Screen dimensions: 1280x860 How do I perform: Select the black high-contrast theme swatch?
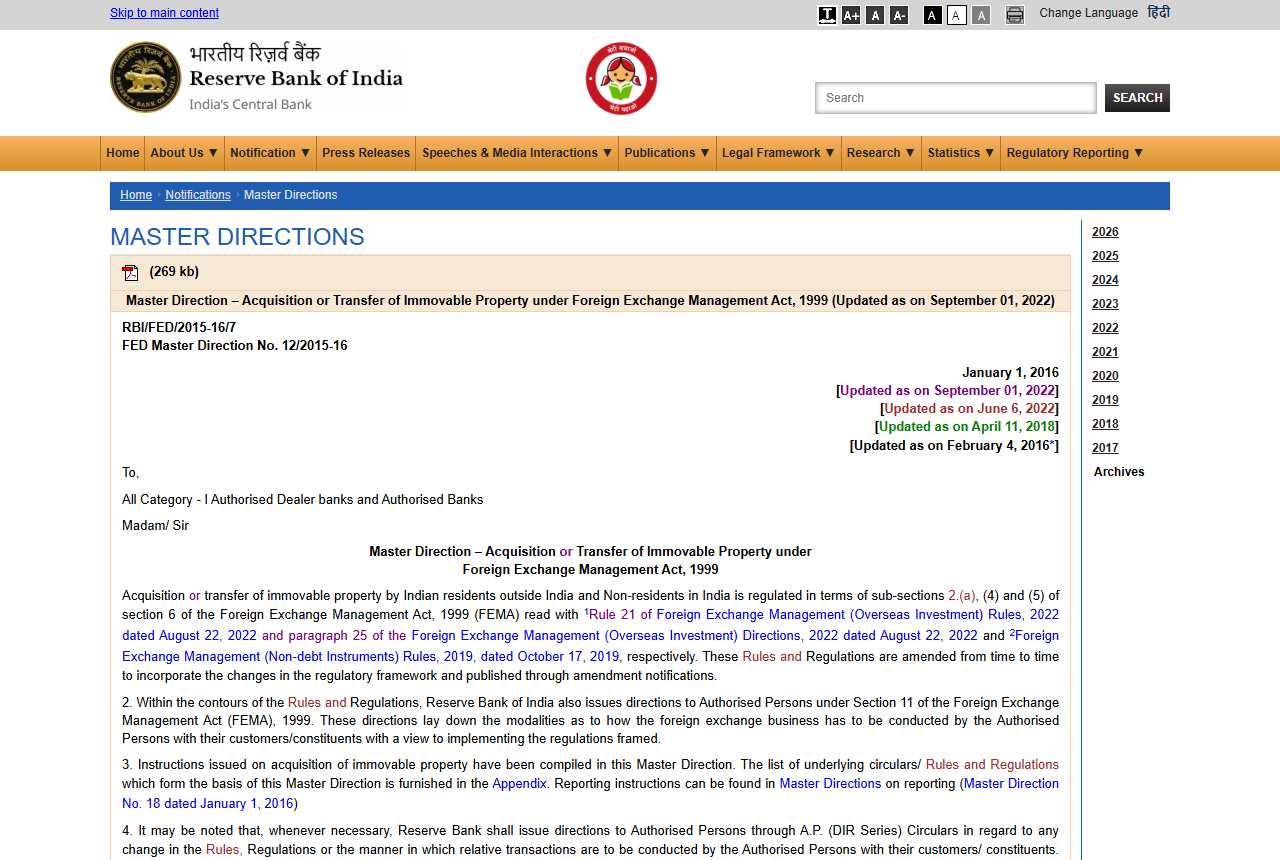933,15
